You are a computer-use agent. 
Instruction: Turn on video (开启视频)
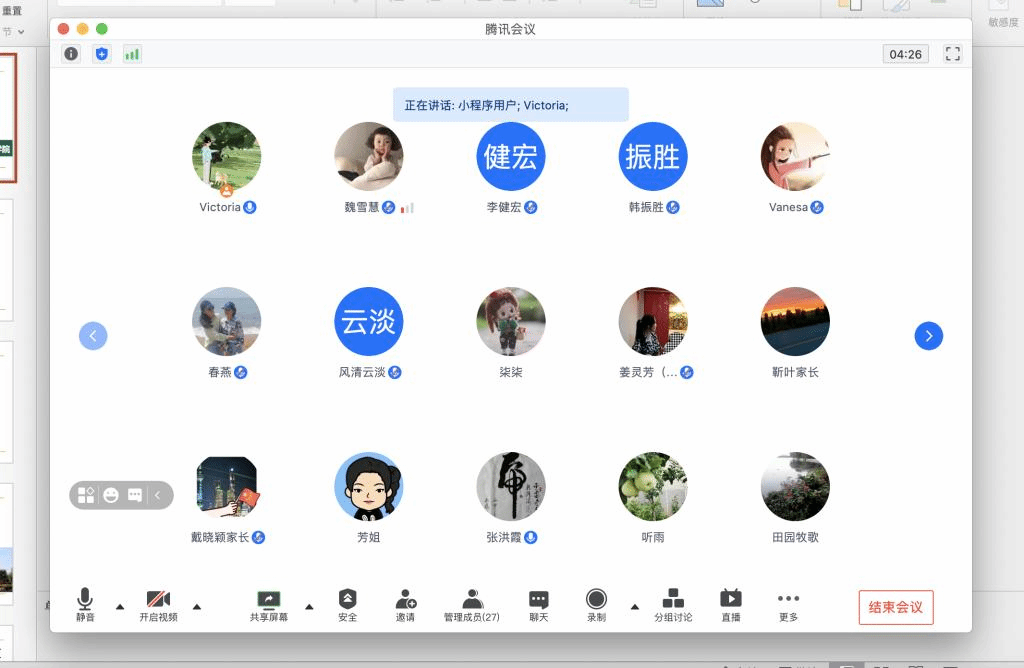tap(158, 604)
